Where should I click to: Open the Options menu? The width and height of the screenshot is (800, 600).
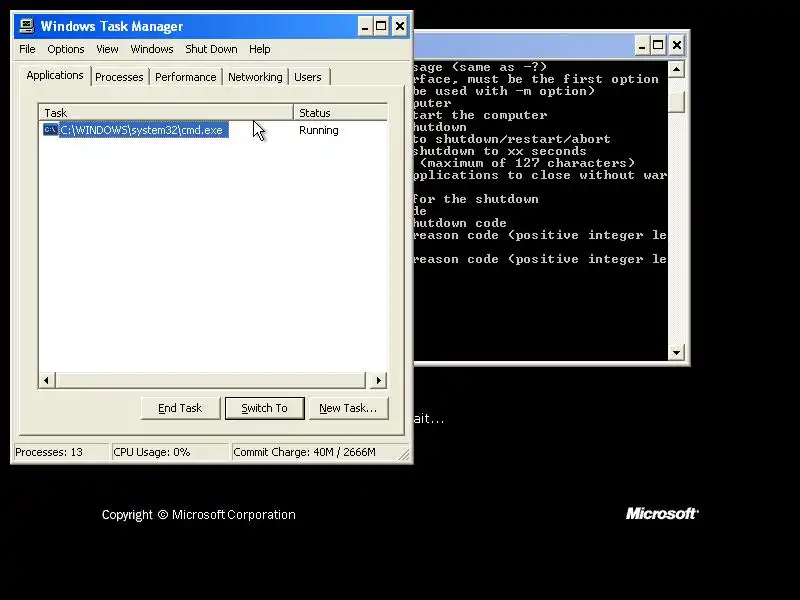point(65,49)
